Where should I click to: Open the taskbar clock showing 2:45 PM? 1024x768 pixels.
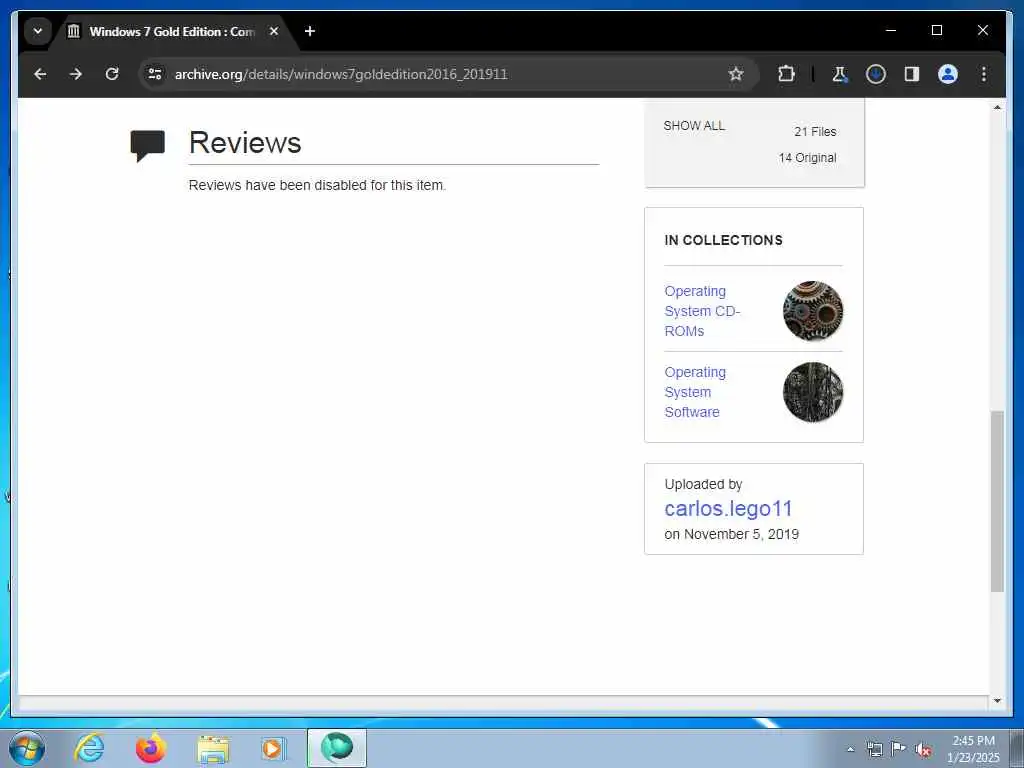coord(973,749)
